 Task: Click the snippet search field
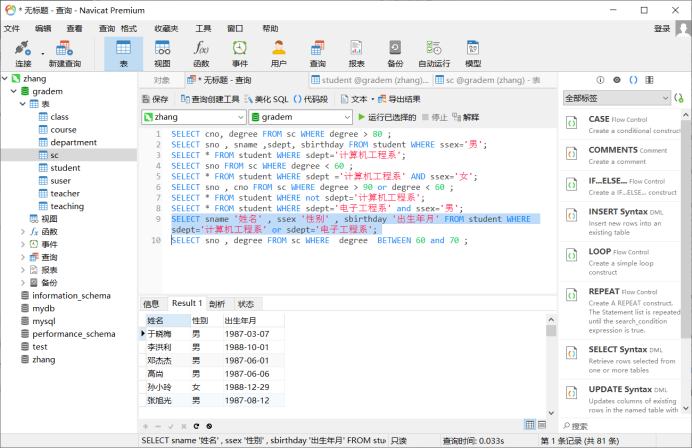coord(622,426)
